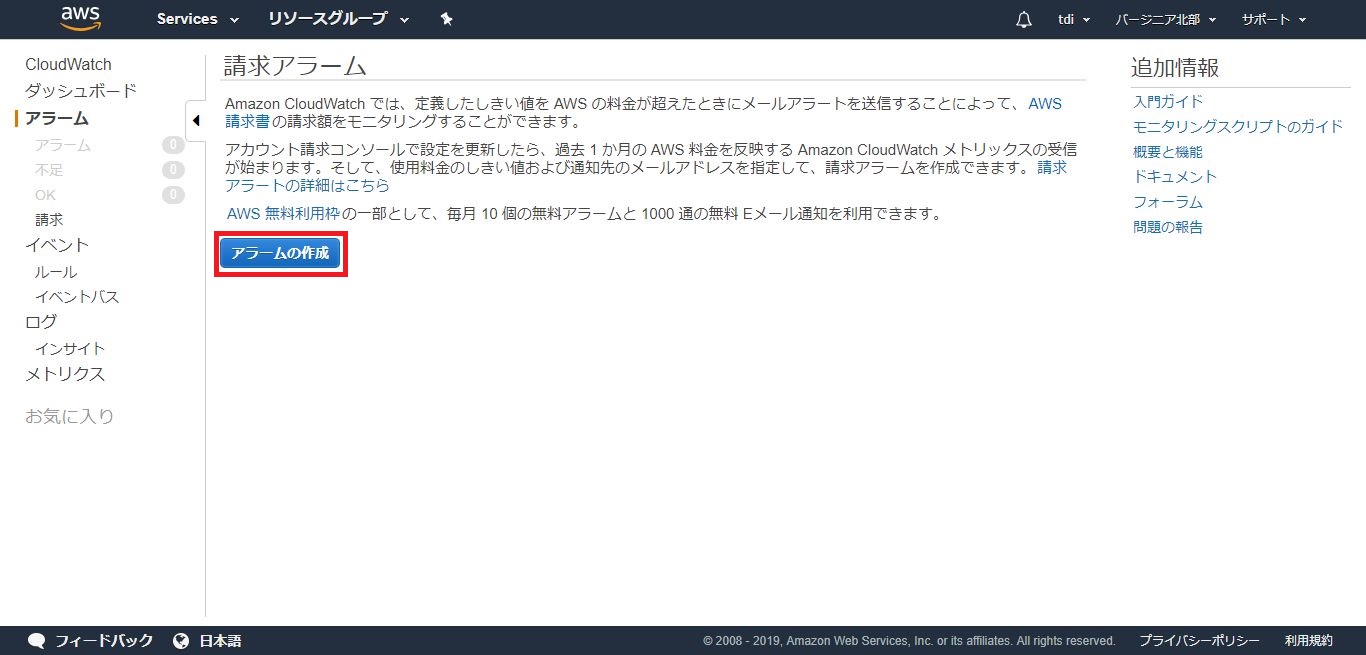Select ダッシュボード in the sidebar
This screenshot has width=1366, height=655.
point(81,91)
